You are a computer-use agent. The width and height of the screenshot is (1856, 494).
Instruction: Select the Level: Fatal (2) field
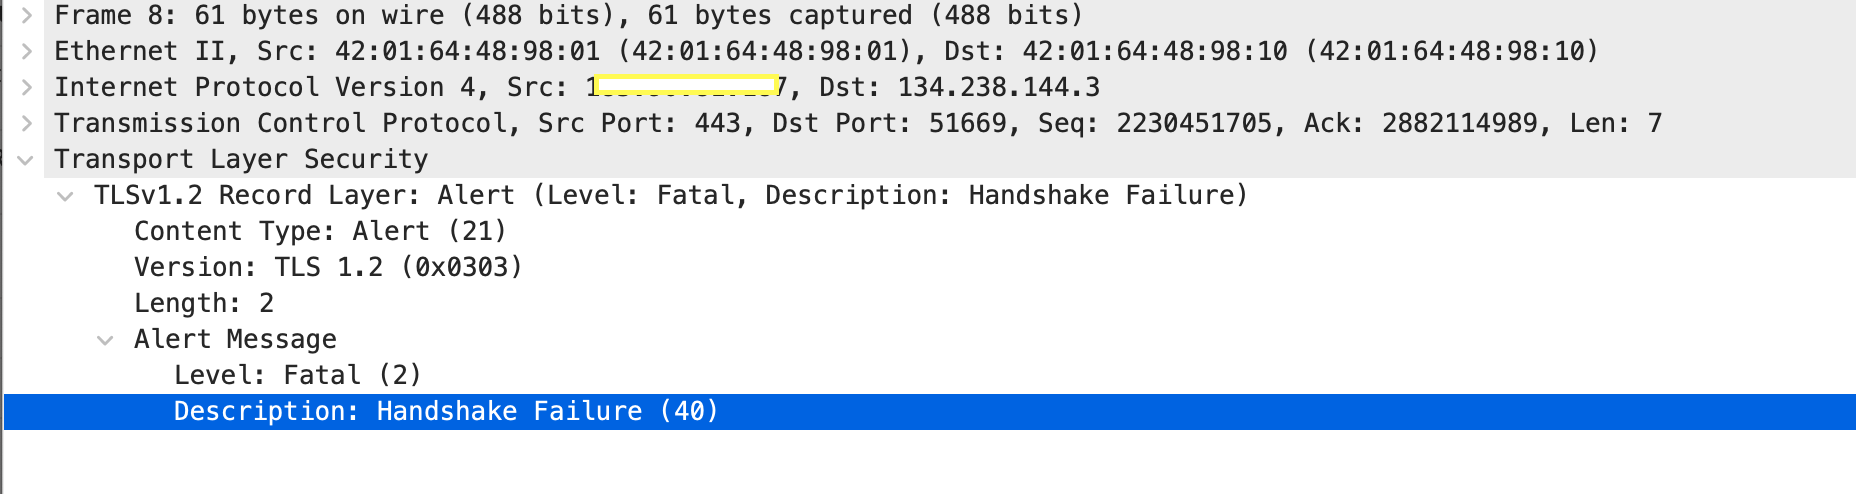coord(297,375)
